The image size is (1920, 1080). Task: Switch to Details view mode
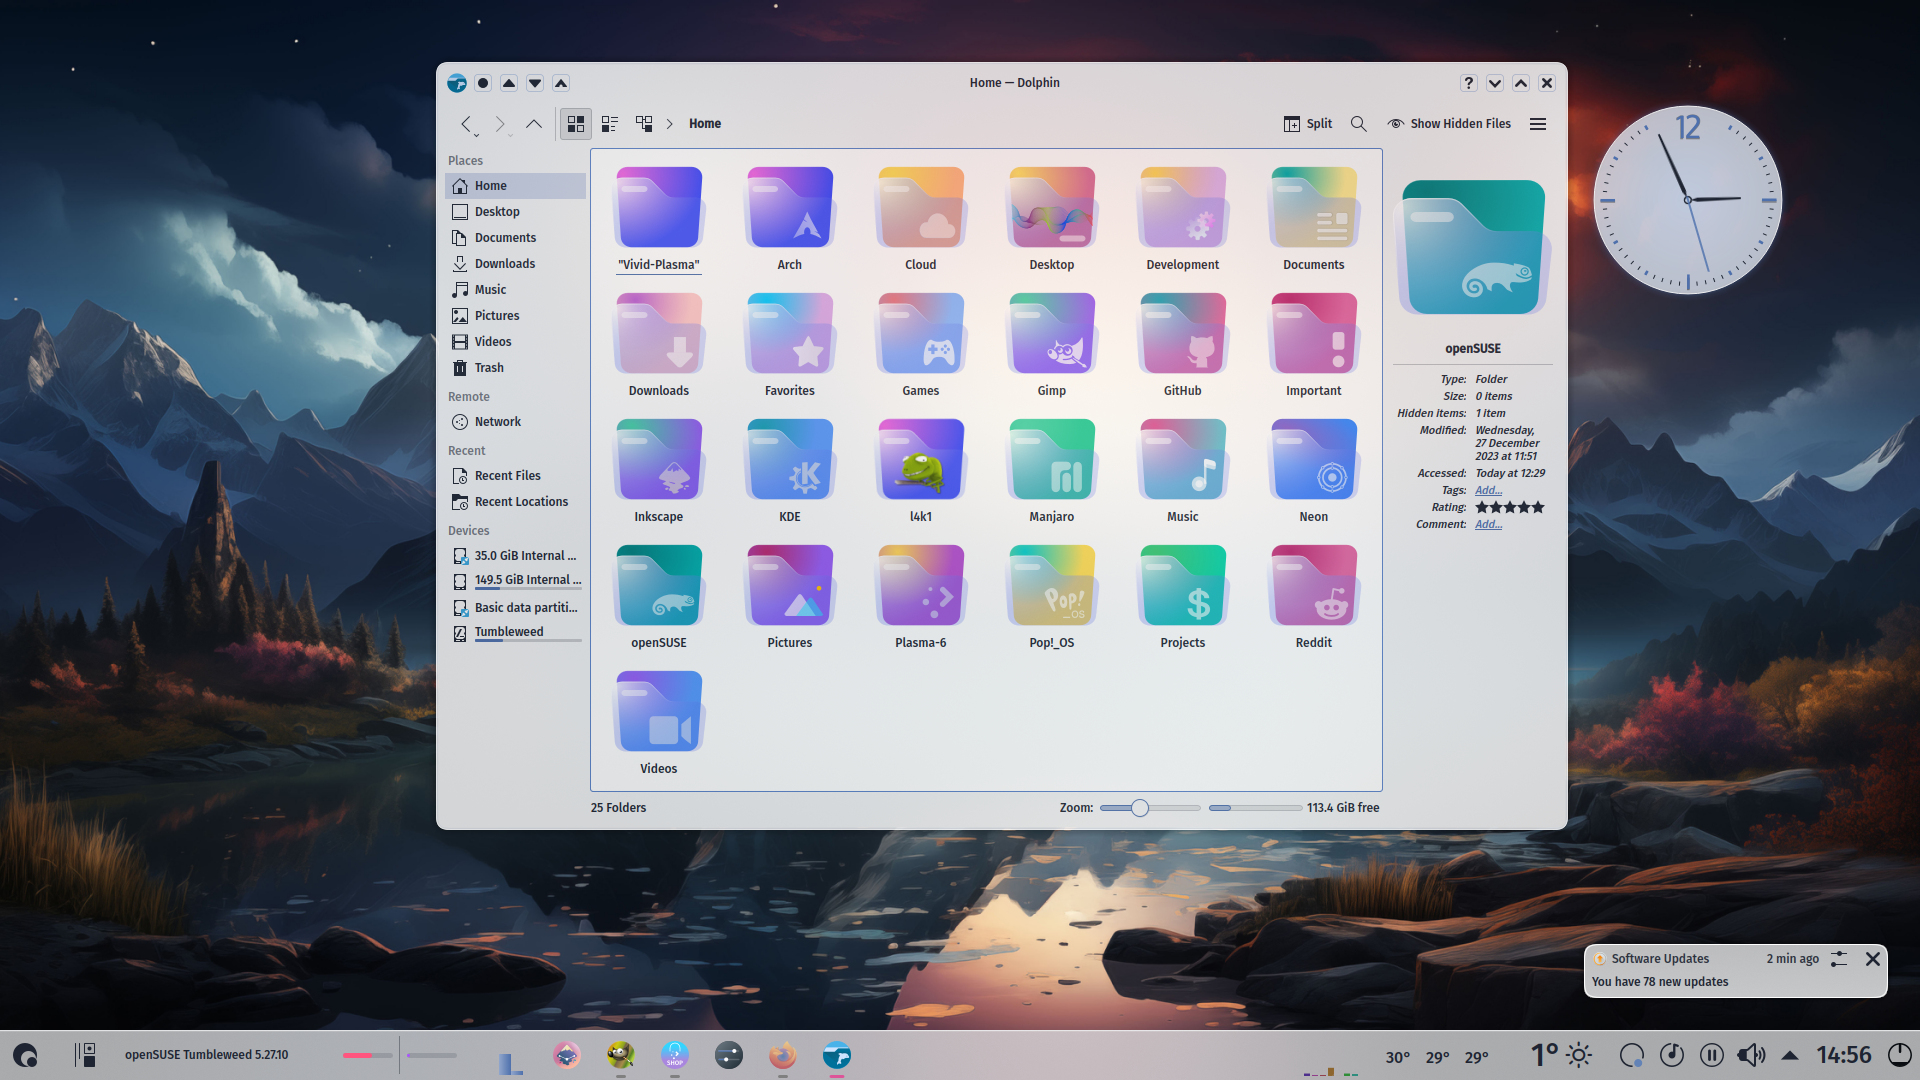coord(644,124)
